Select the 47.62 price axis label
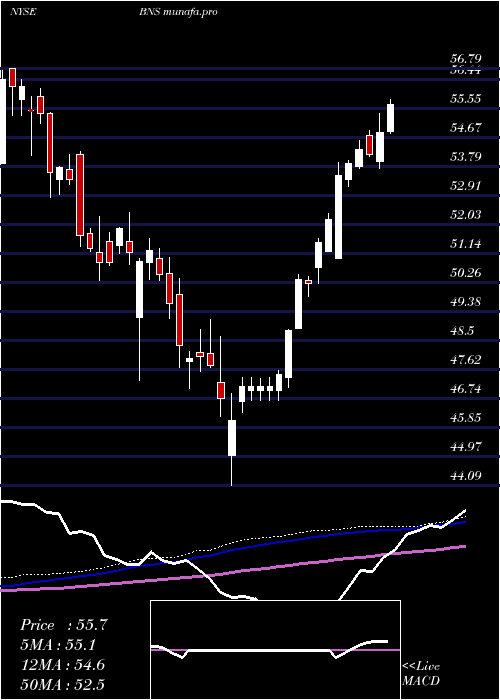This screenshot has height=700, width=500. (466, 360)
